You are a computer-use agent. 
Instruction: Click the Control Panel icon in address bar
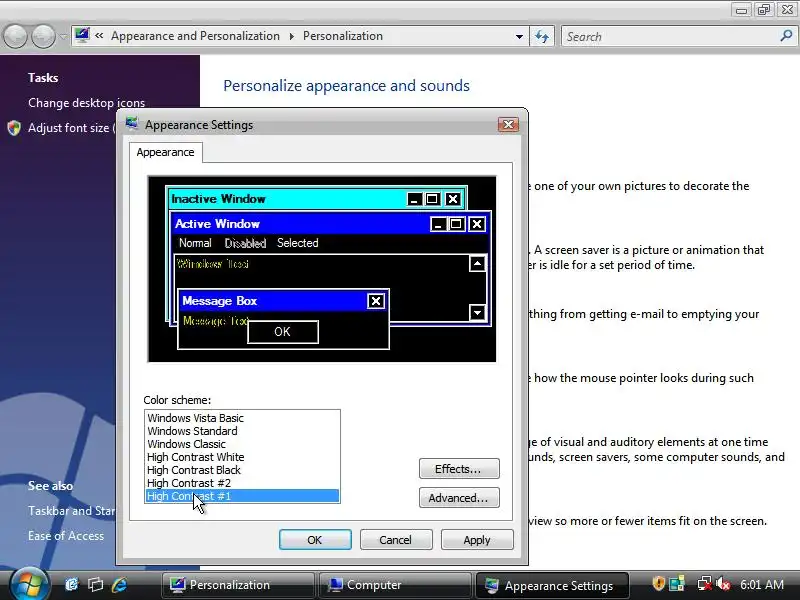pyautogui.click(x=82, y=35)
